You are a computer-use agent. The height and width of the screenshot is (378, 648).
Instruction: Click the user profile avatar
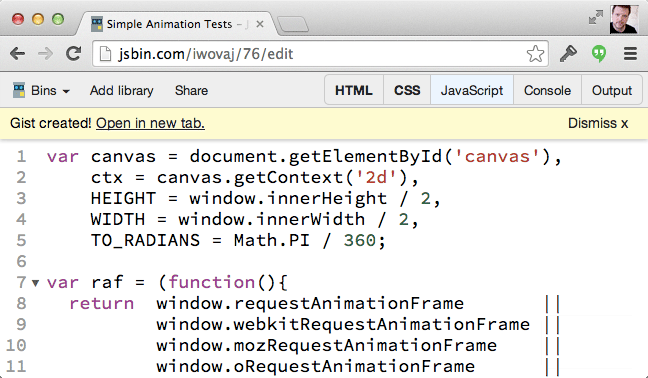624,19
